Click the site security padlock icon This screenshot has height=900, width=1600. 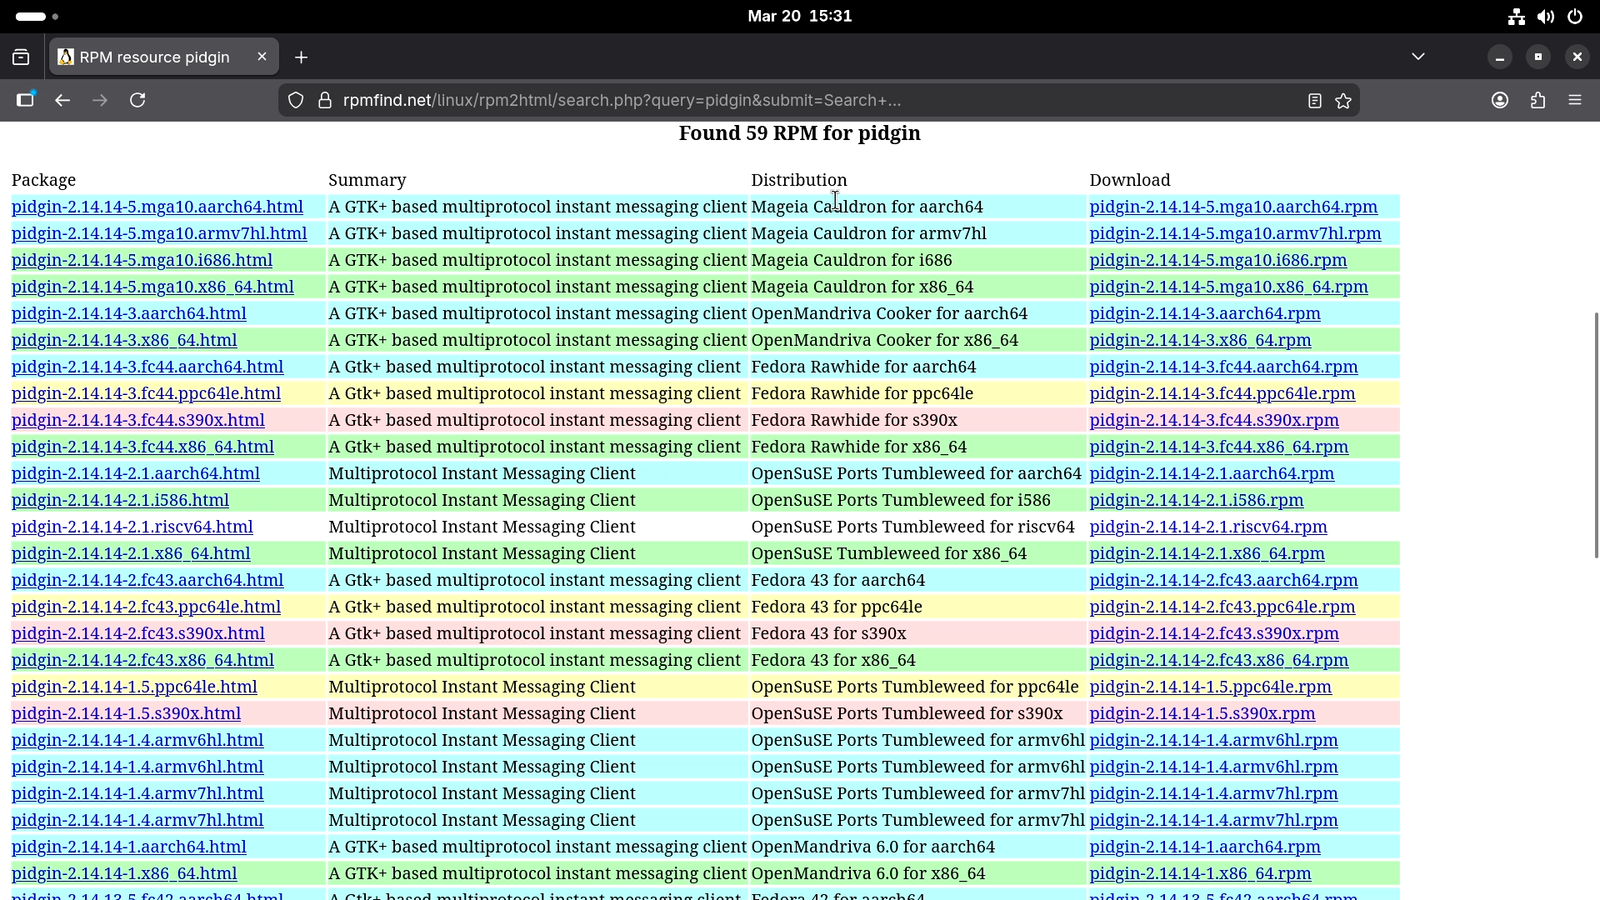point(324,100)
